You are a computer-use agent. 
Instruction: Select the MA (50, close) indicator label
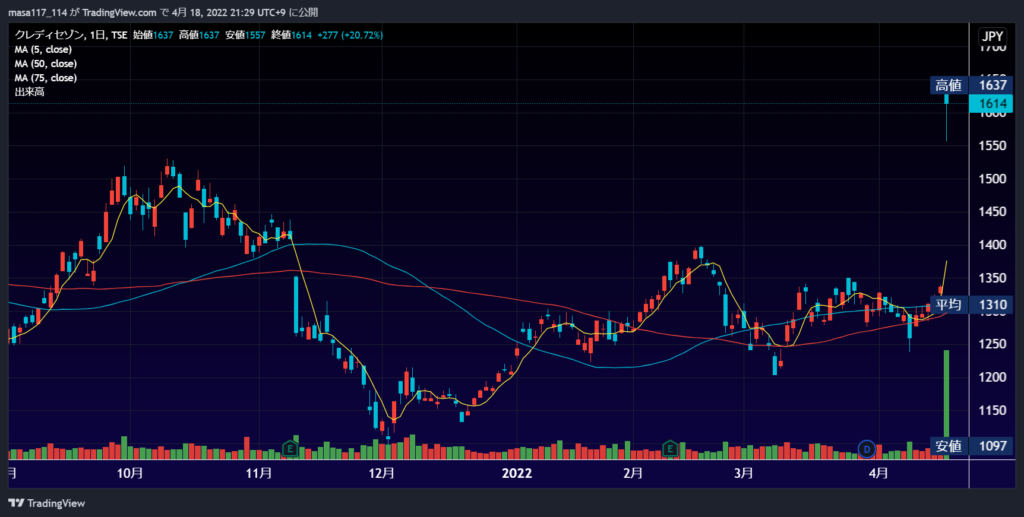[x=46, y=64]
